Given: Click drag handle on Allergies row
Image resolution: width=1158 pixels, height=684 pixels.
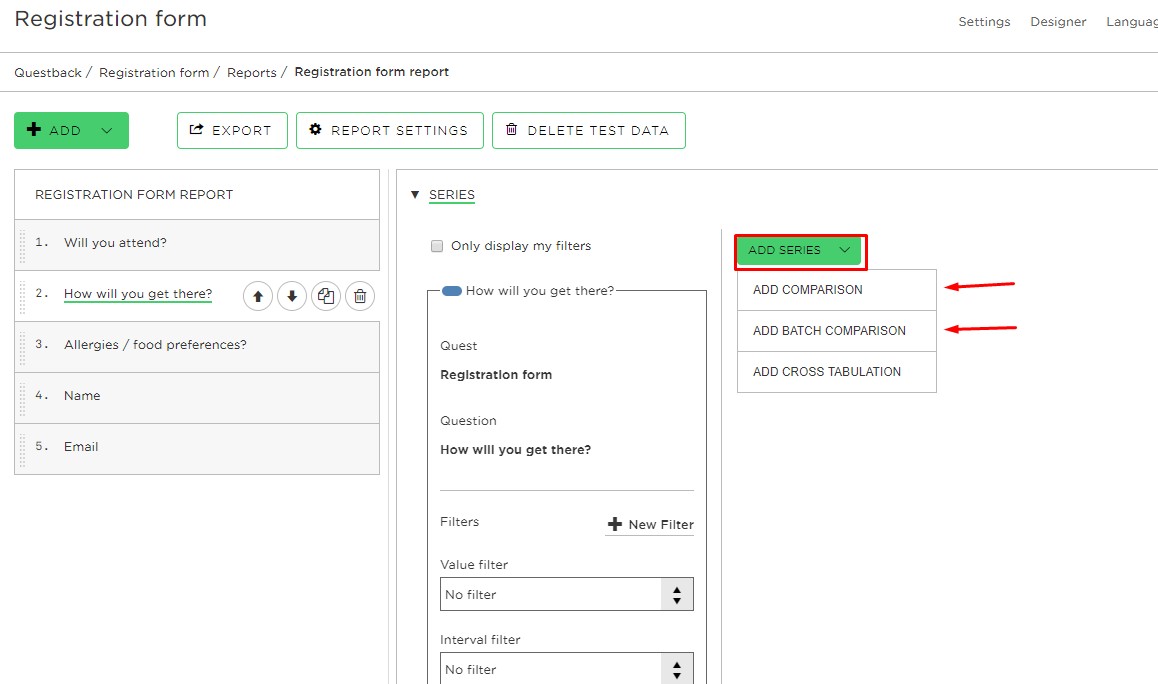Looking at the screenshot, I should click(x=22, y=347).
